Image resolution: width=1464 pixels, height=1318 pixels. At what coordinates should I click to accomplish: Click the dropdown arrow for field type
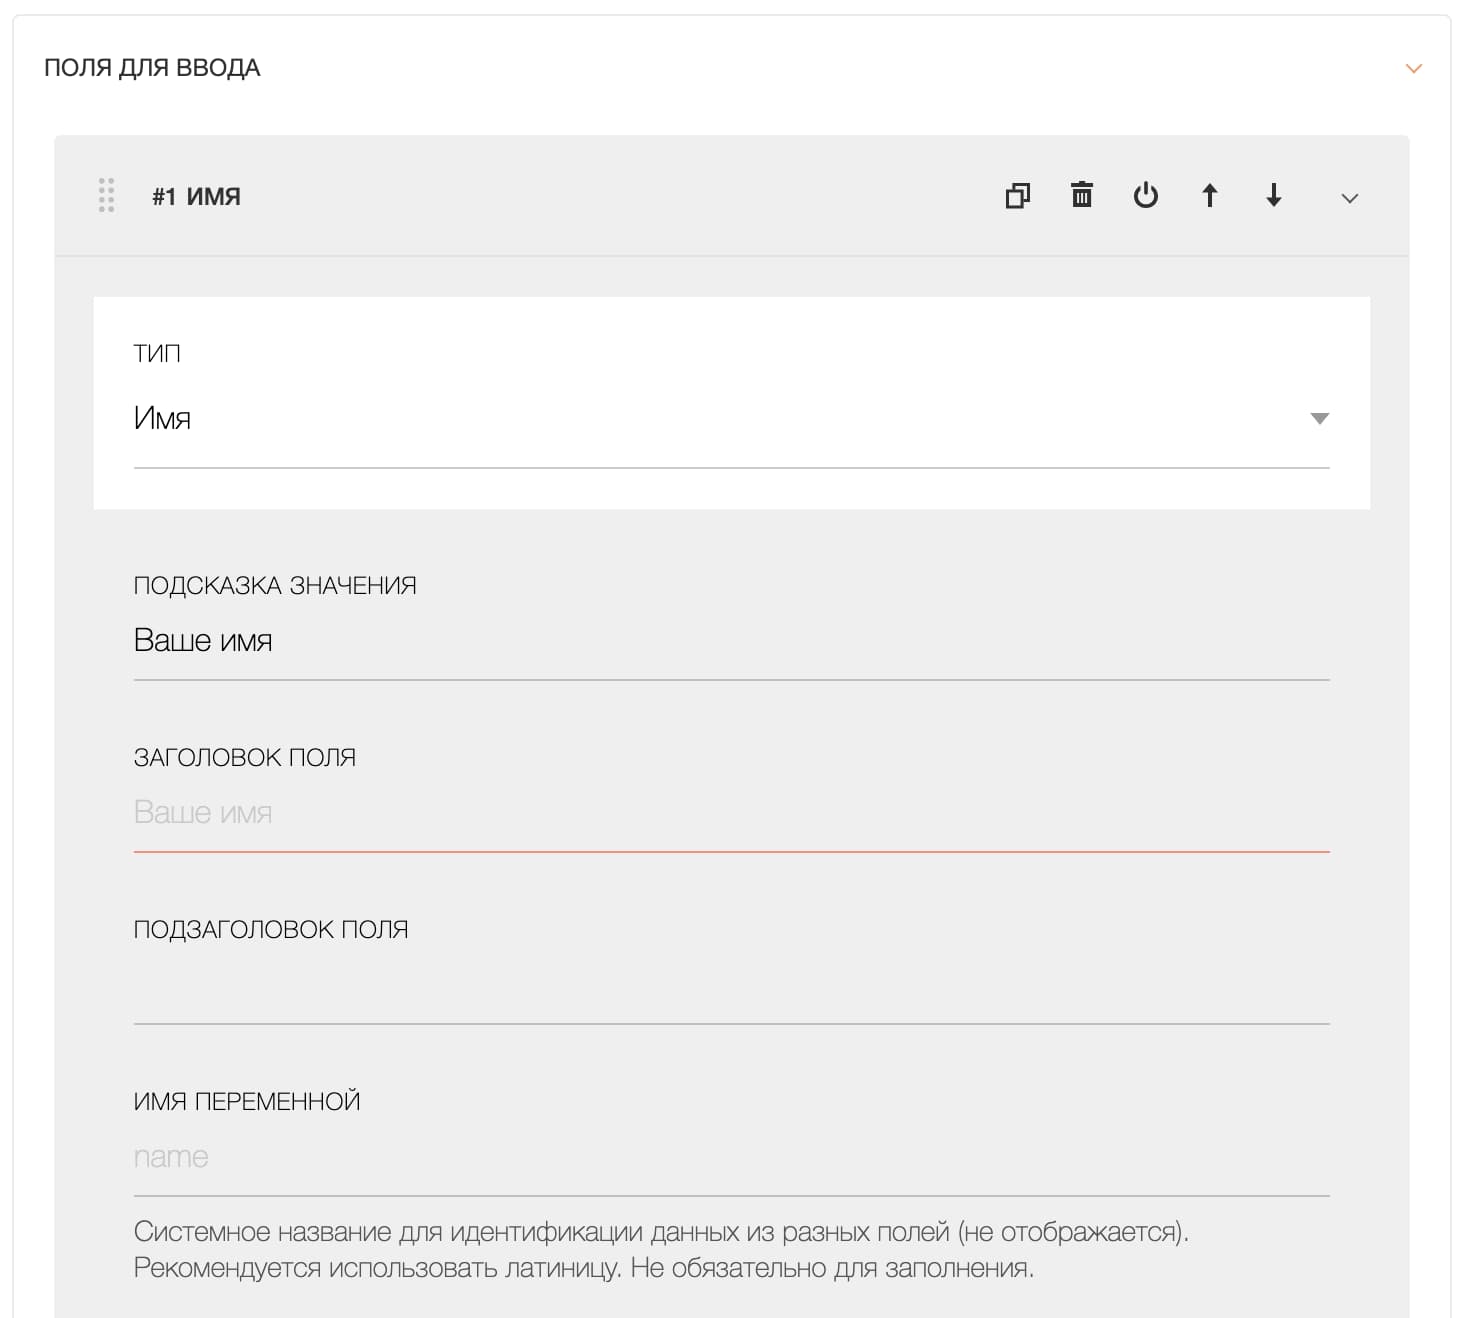(x=1319, y=418)
